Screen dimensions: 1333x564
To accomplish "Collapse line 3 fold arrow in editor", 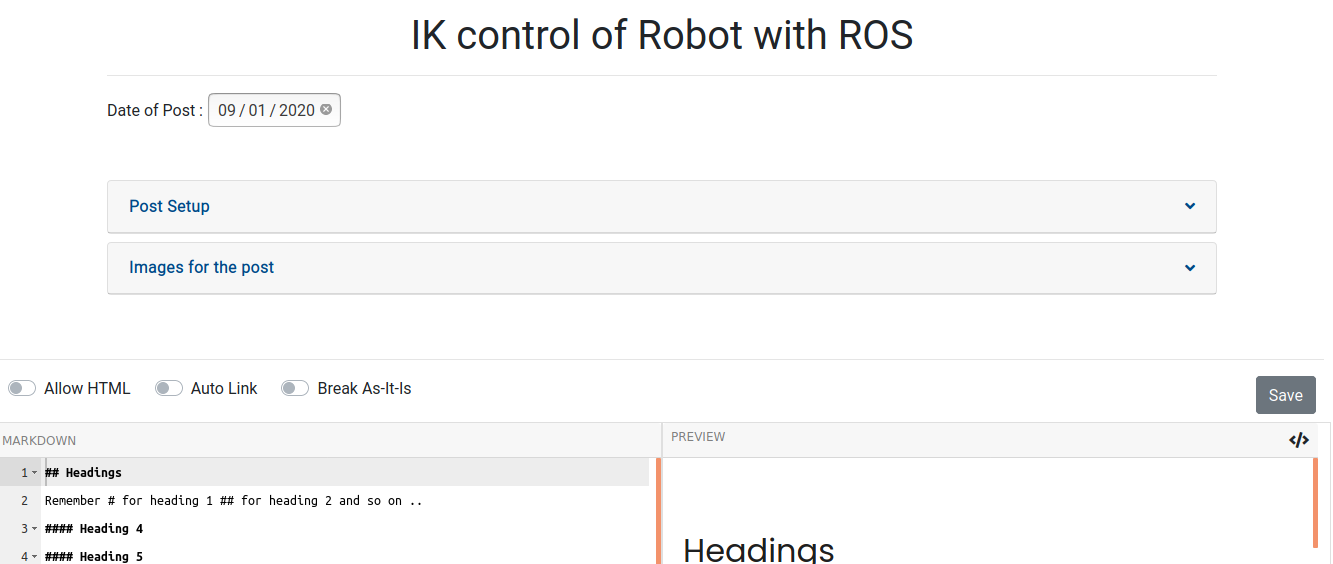I will point(34,528).
